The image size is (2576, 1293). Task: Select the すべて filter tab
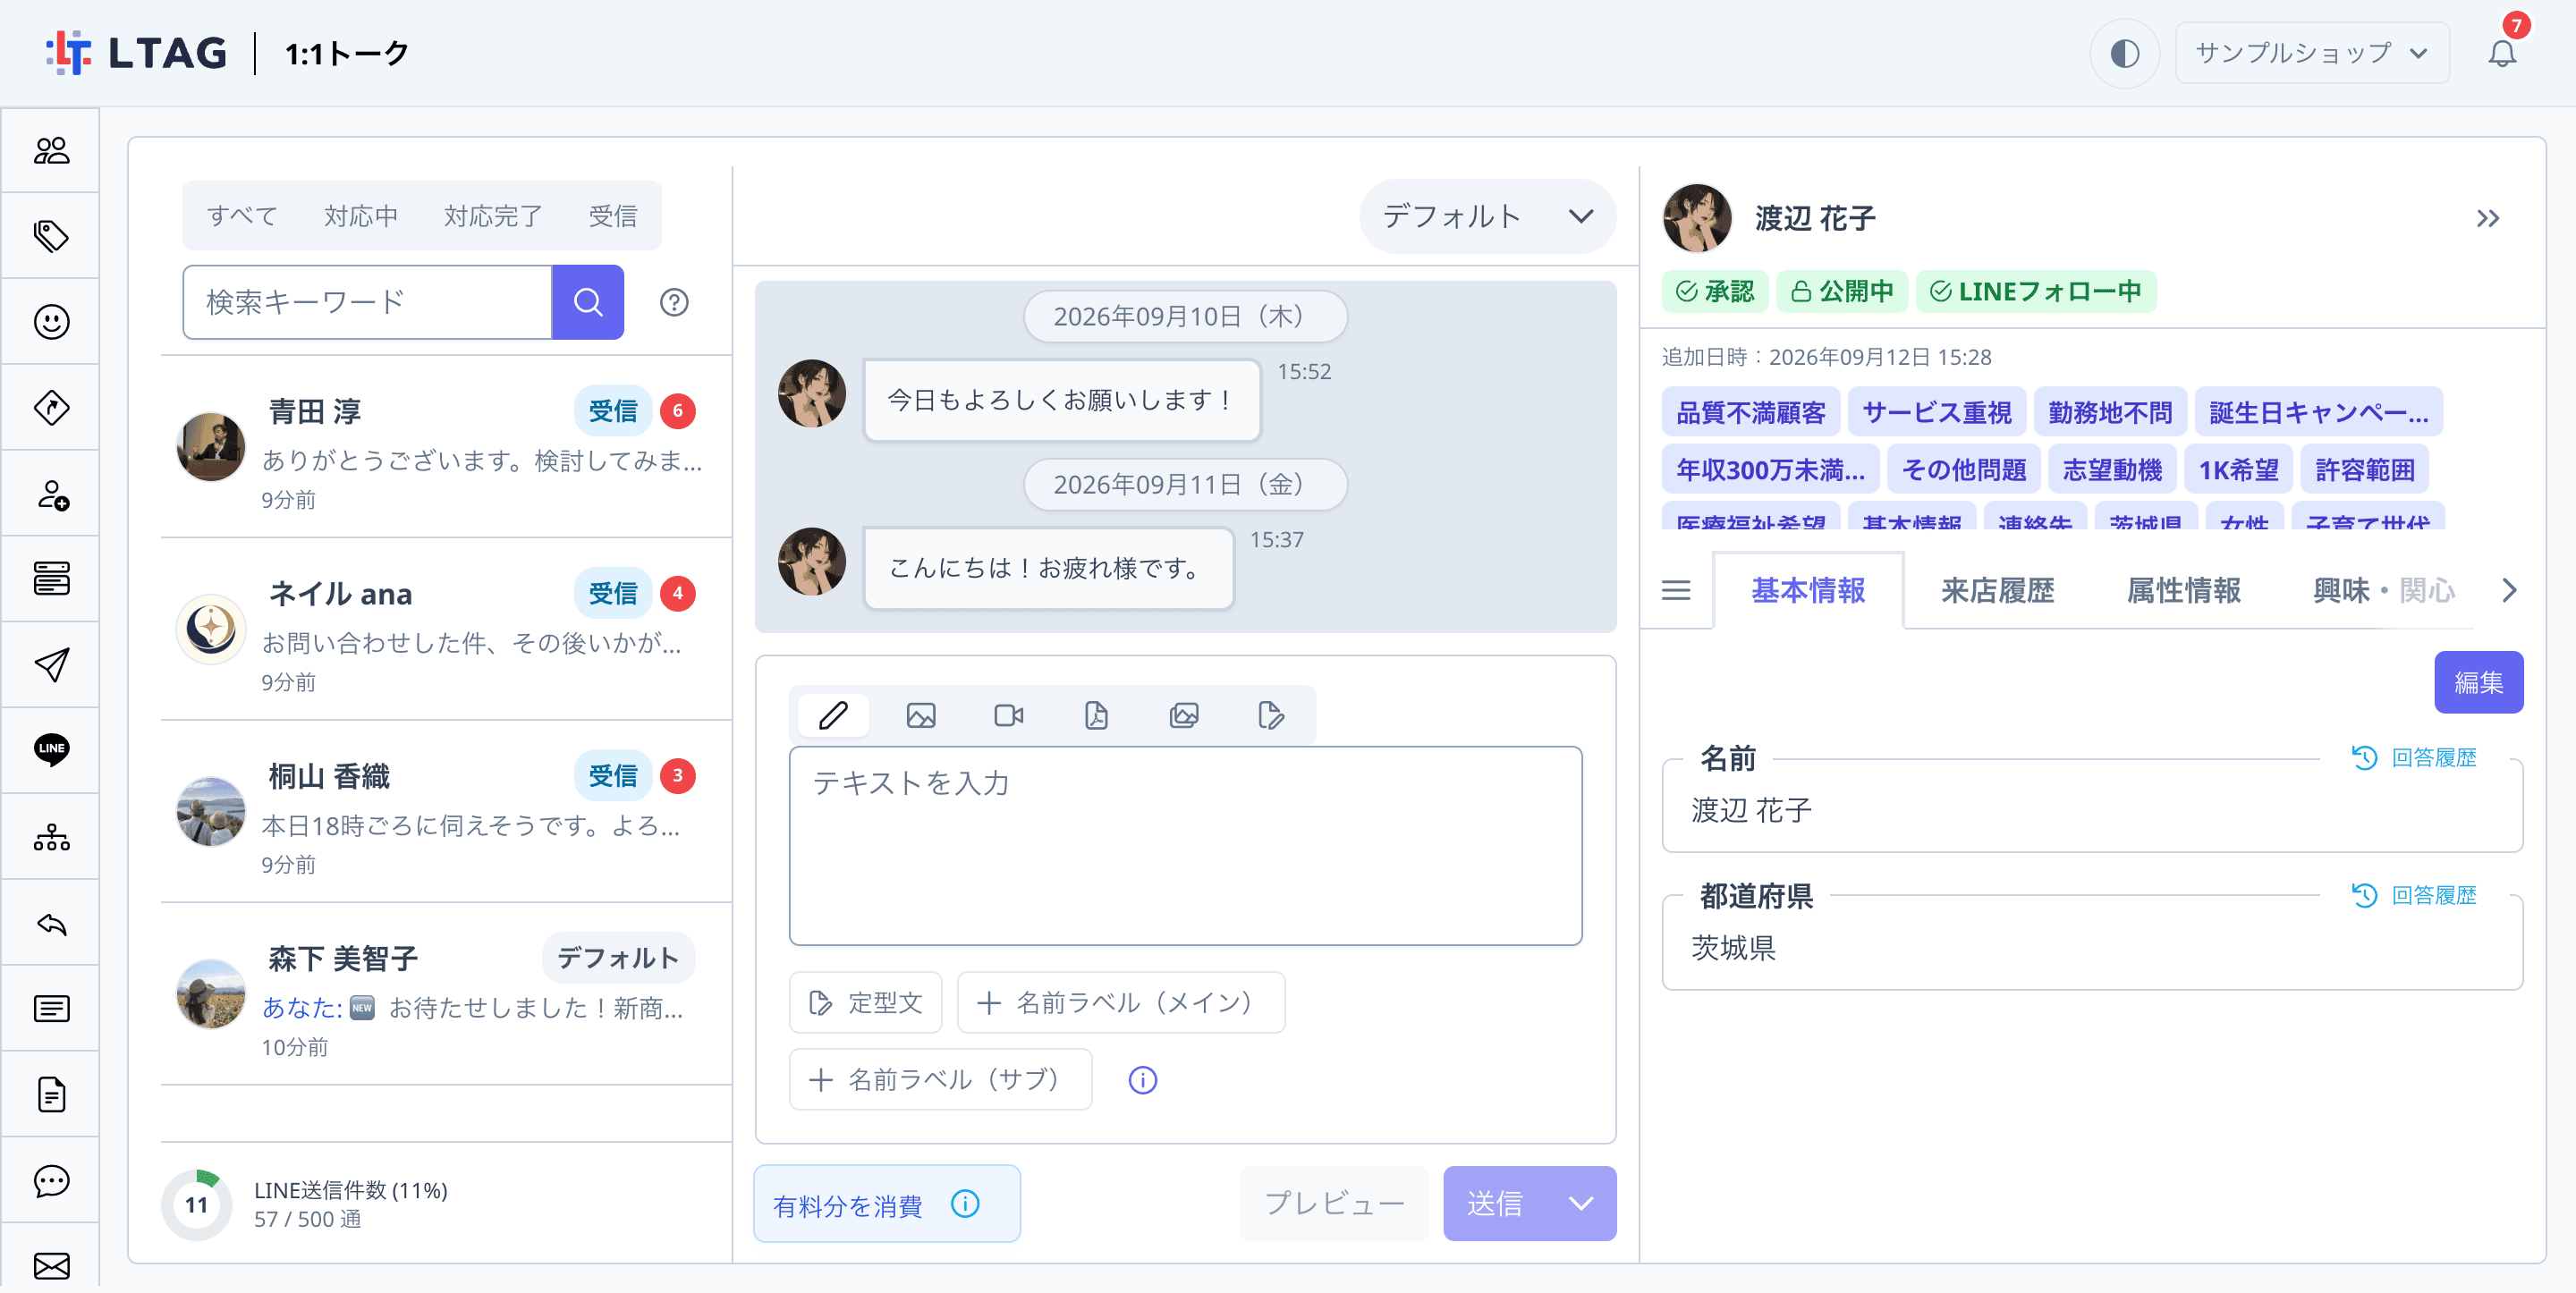[x=242, y=216]
